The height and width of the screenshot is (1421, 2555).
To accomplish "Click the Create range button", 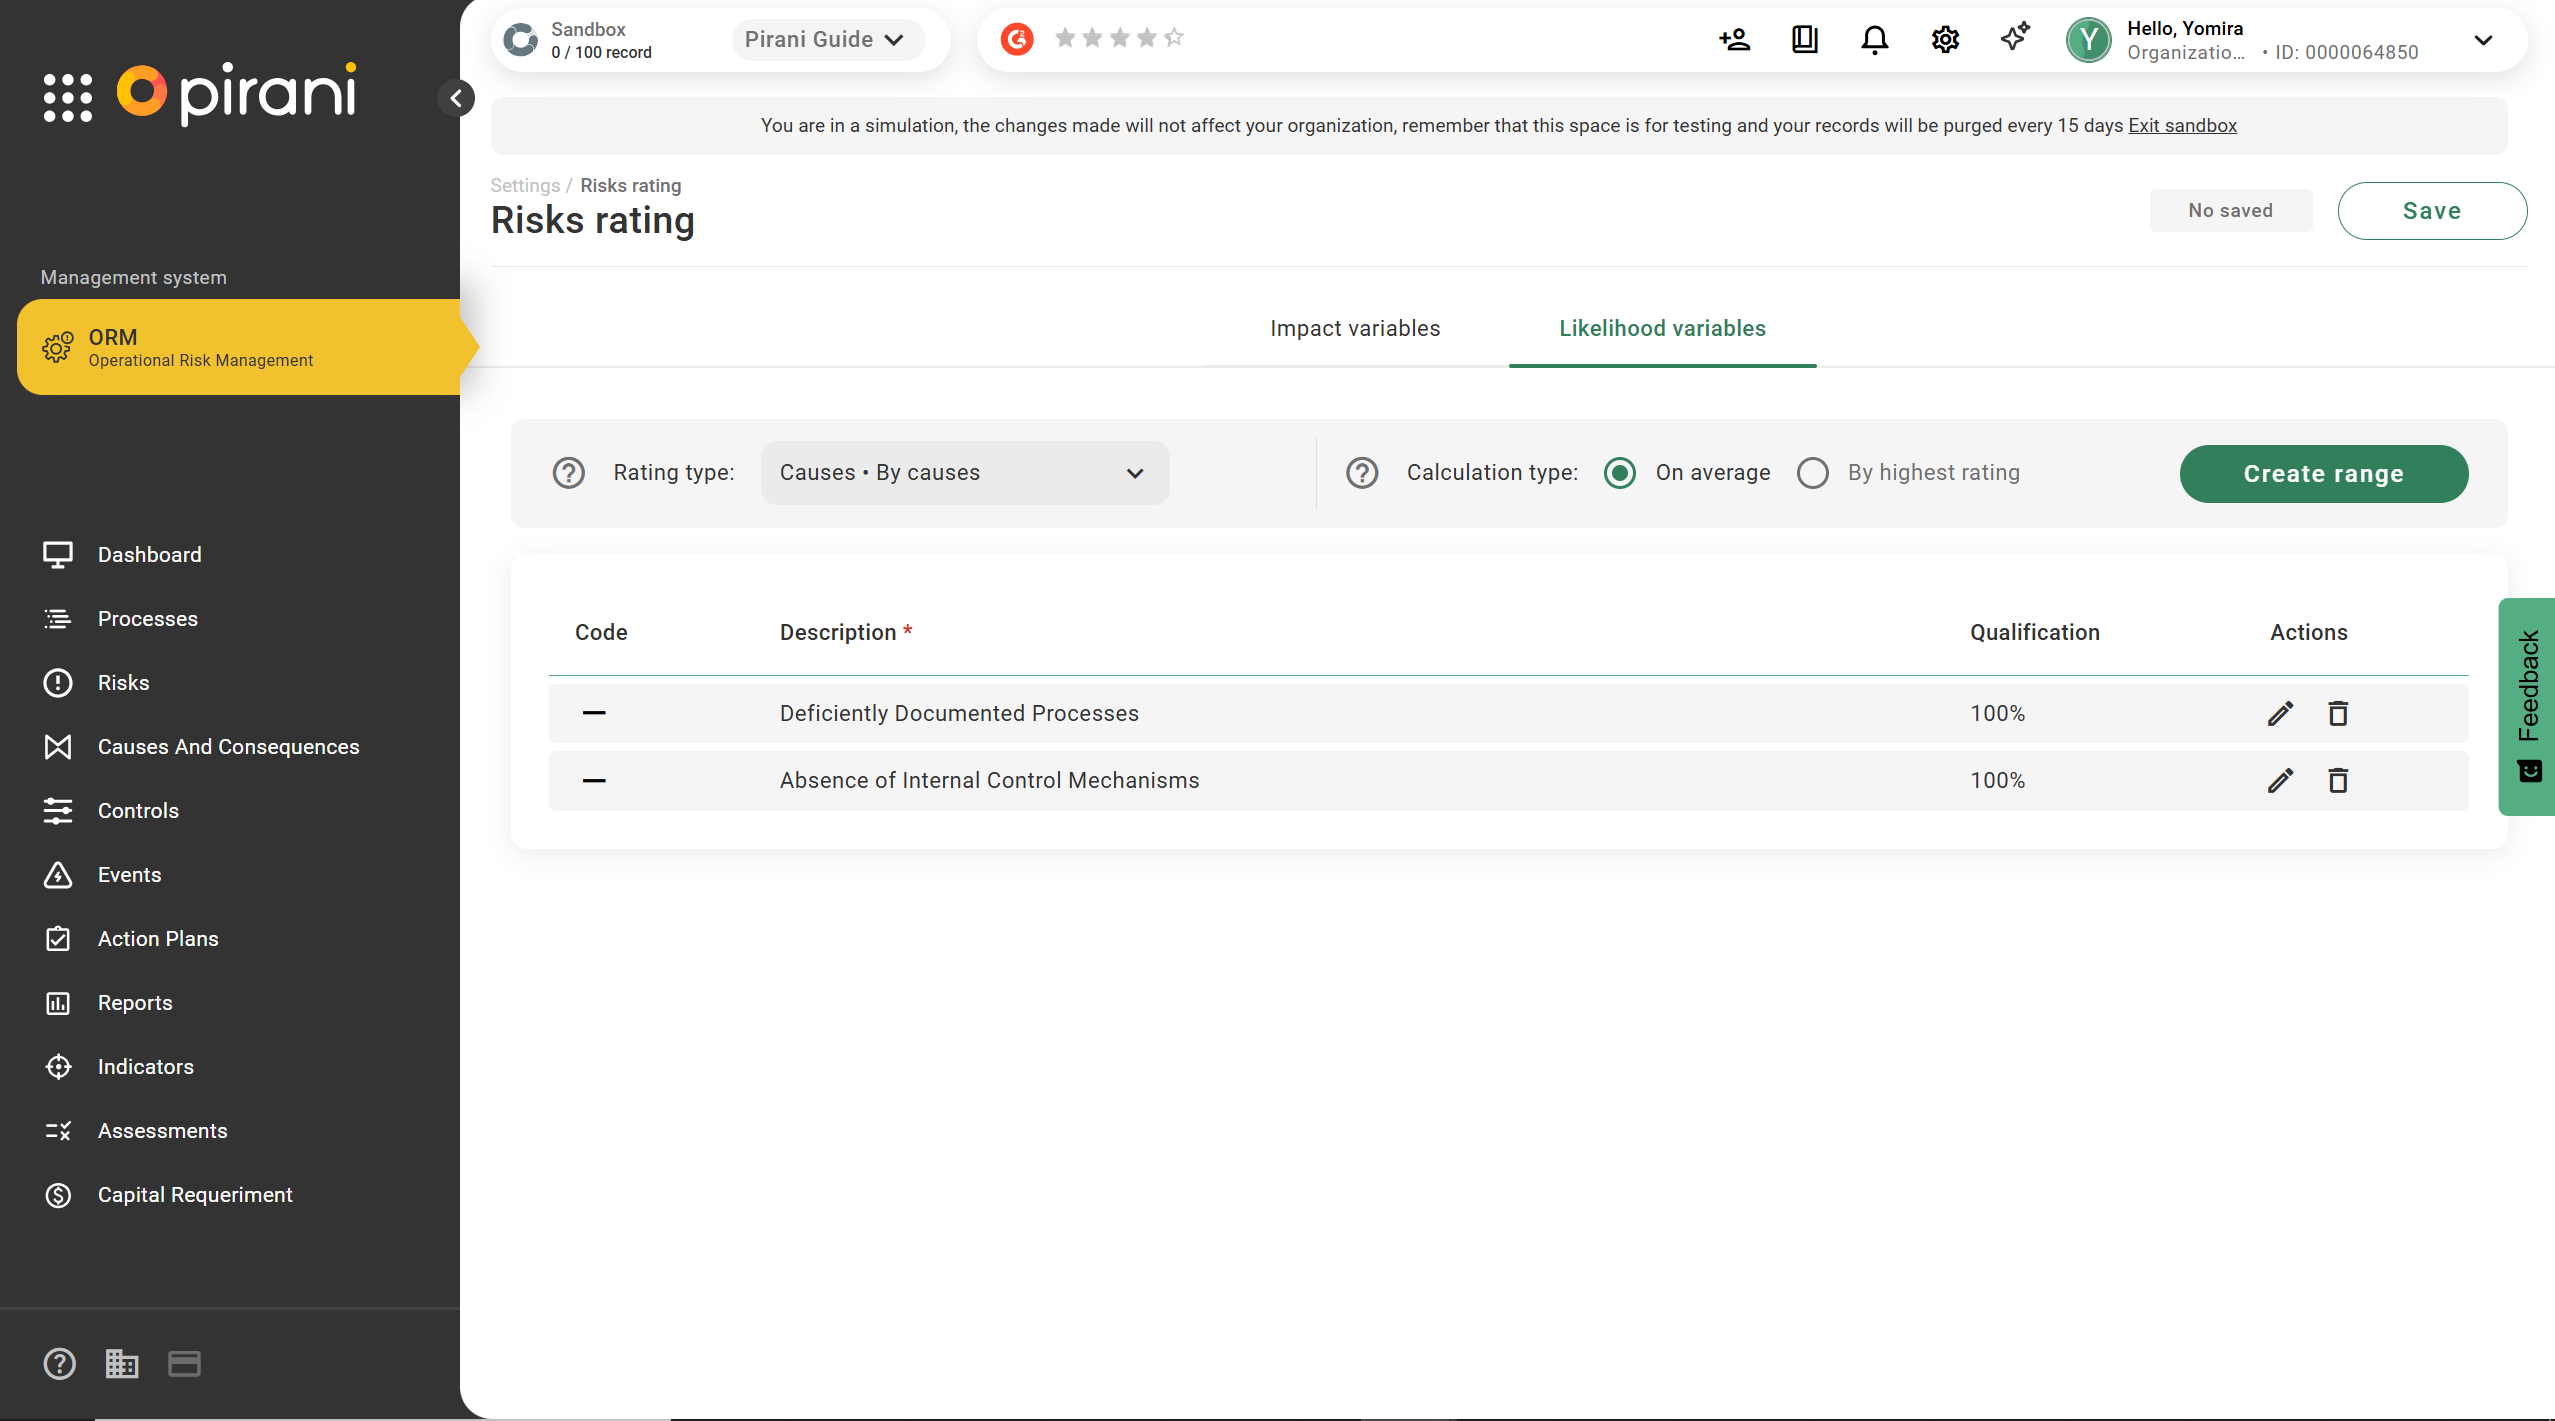I will pos(2323,474).
